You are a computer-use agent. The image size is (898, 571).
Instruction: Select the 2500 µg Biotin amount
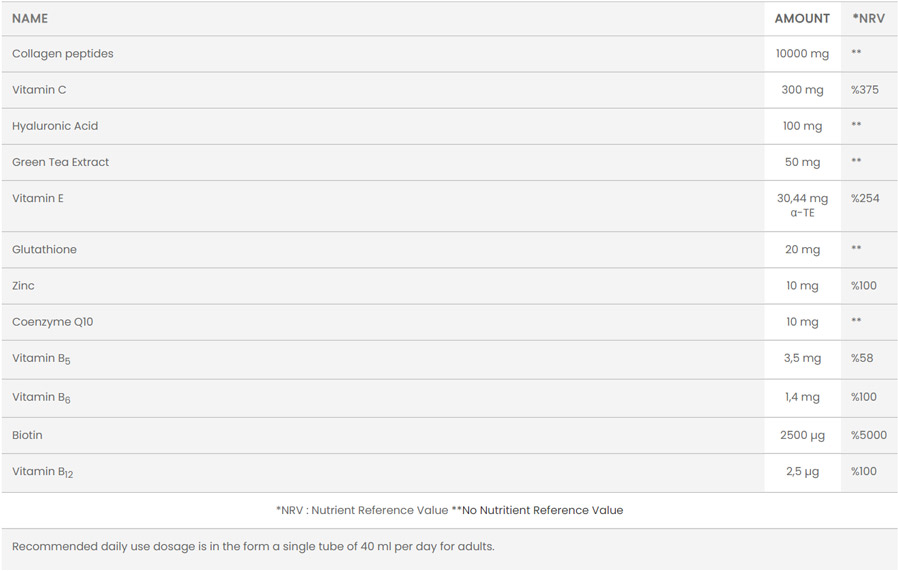pyautogui.click(x=802, y=435)
